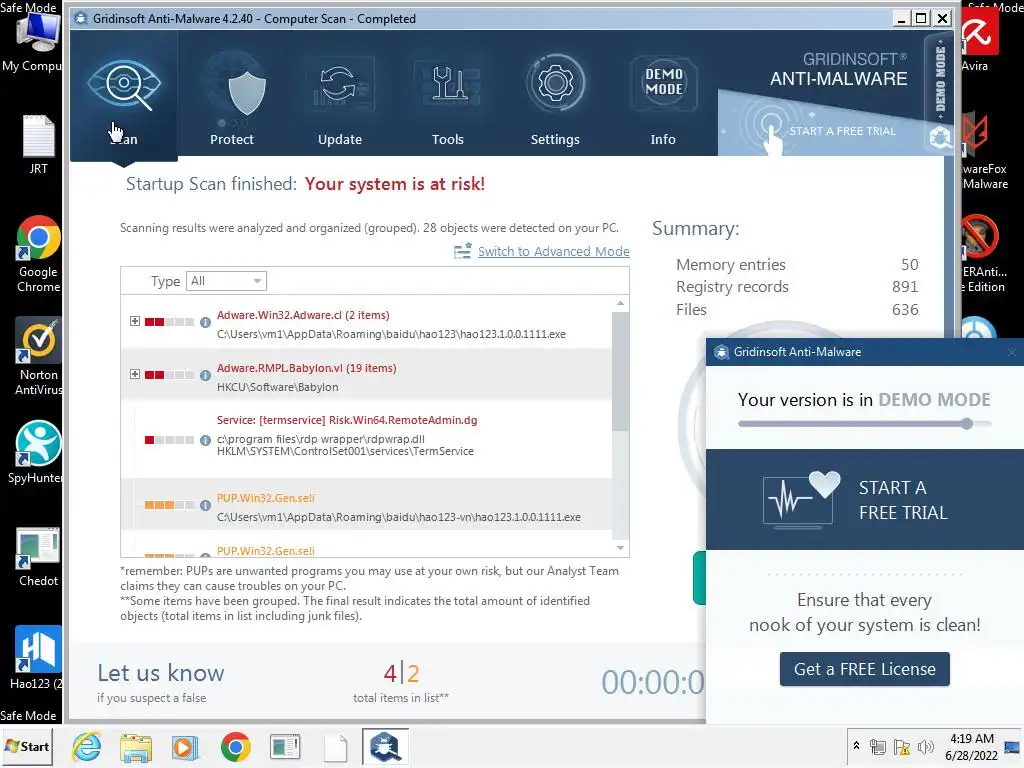Open the blank document taskbar icon
Image resolution: width=1024 pixels, height=768 pixels.
(336, 747)
